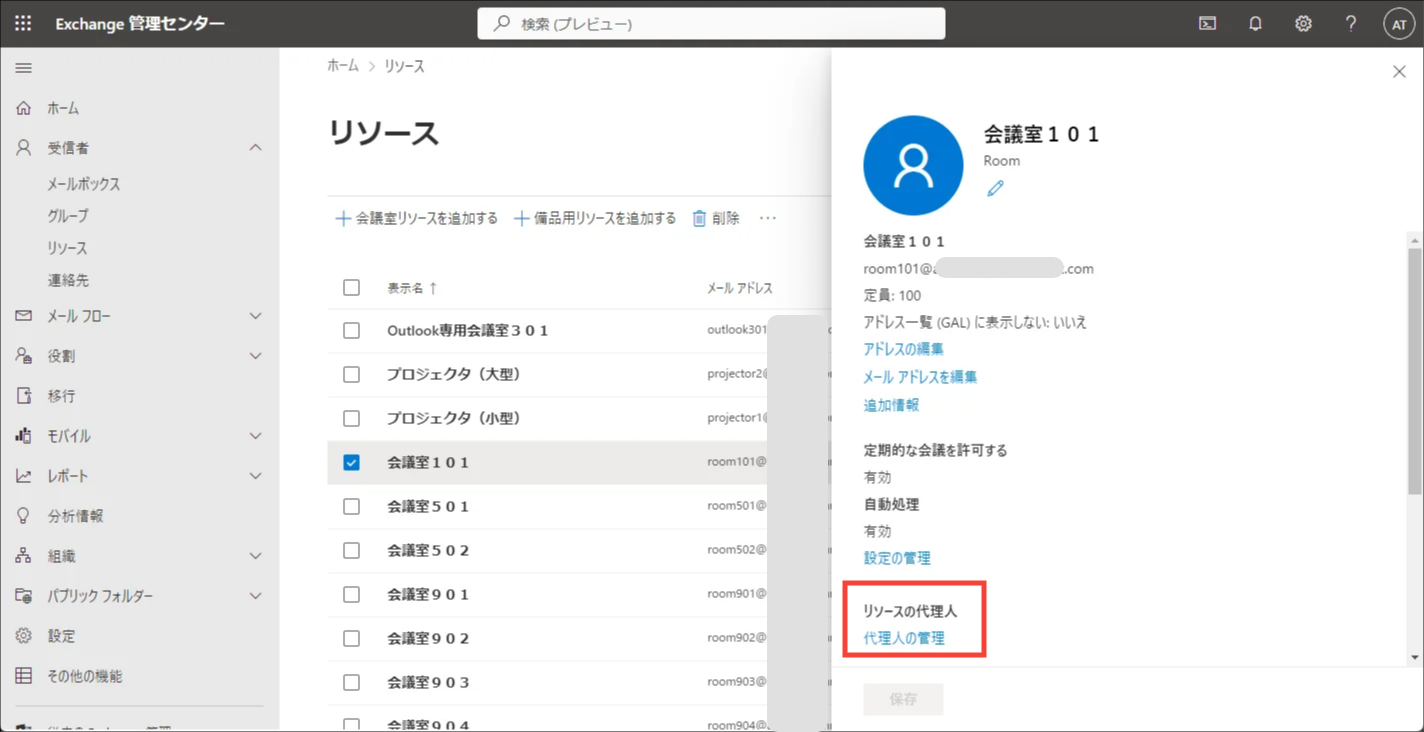Expand the メール フロー chevron
Viewport: 1424px width, 732px height.
255,316
